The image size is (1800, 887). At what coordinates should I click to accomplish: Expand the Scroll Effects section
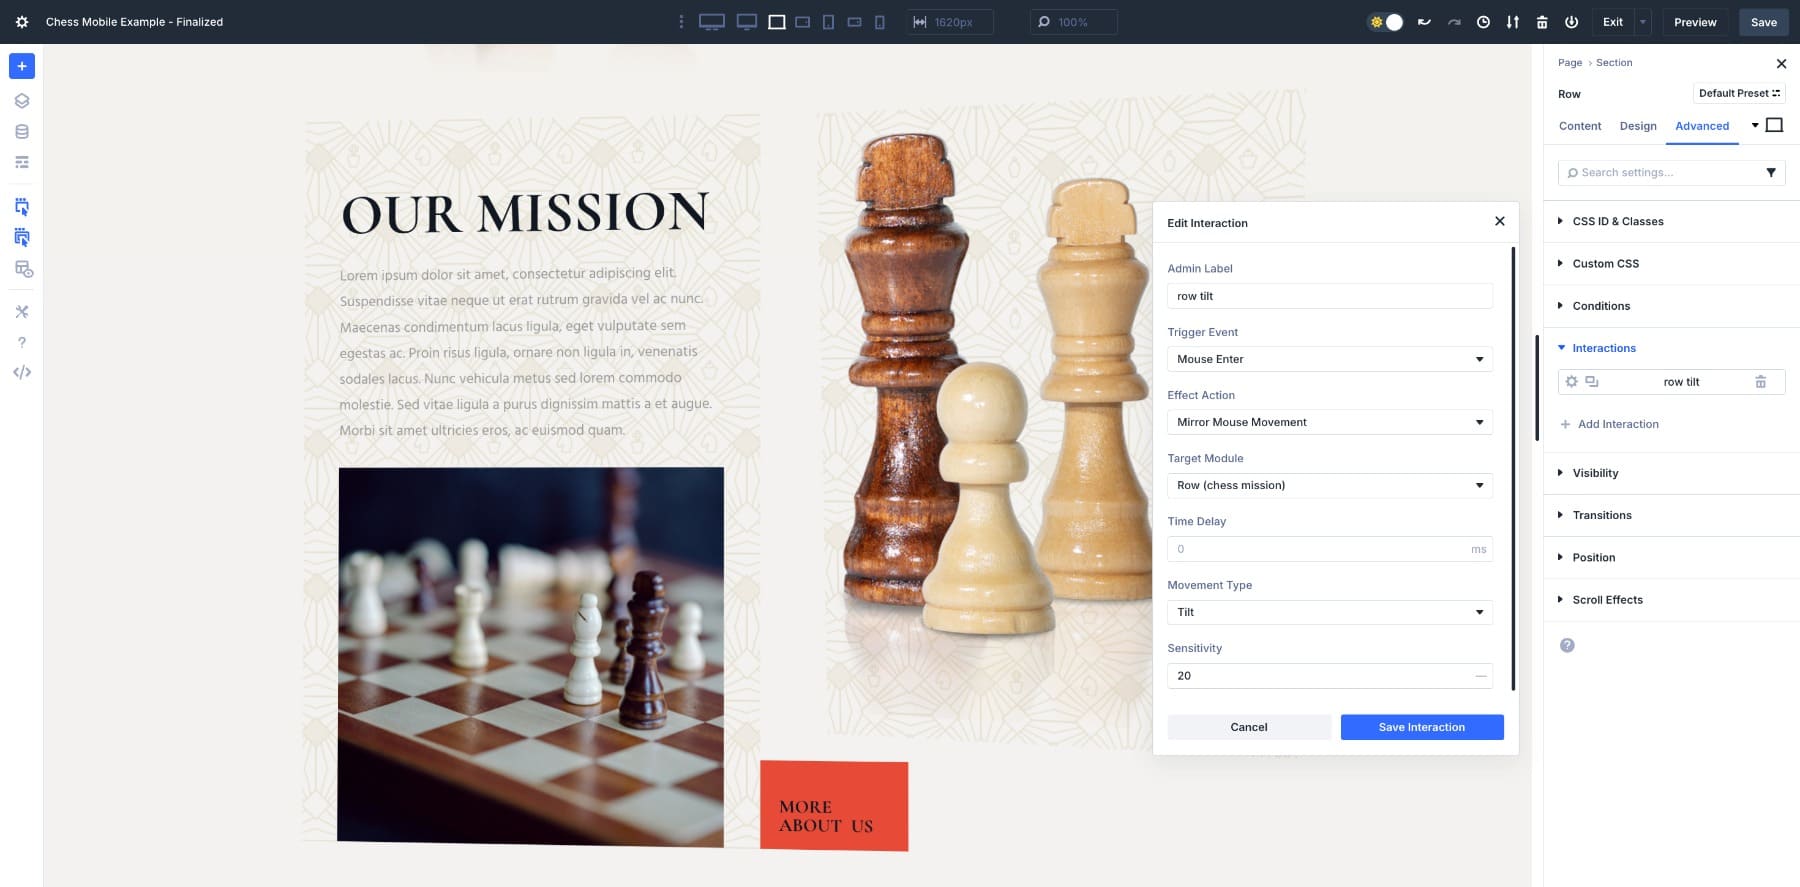(x=1607, y=600)
